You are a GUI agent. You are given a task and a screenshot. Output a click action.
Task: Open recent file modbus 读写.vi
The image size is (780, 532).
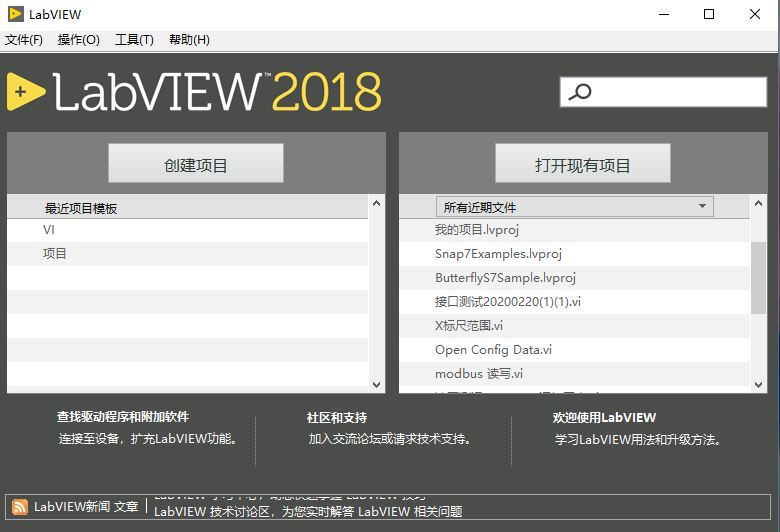(x=575, y=374)
